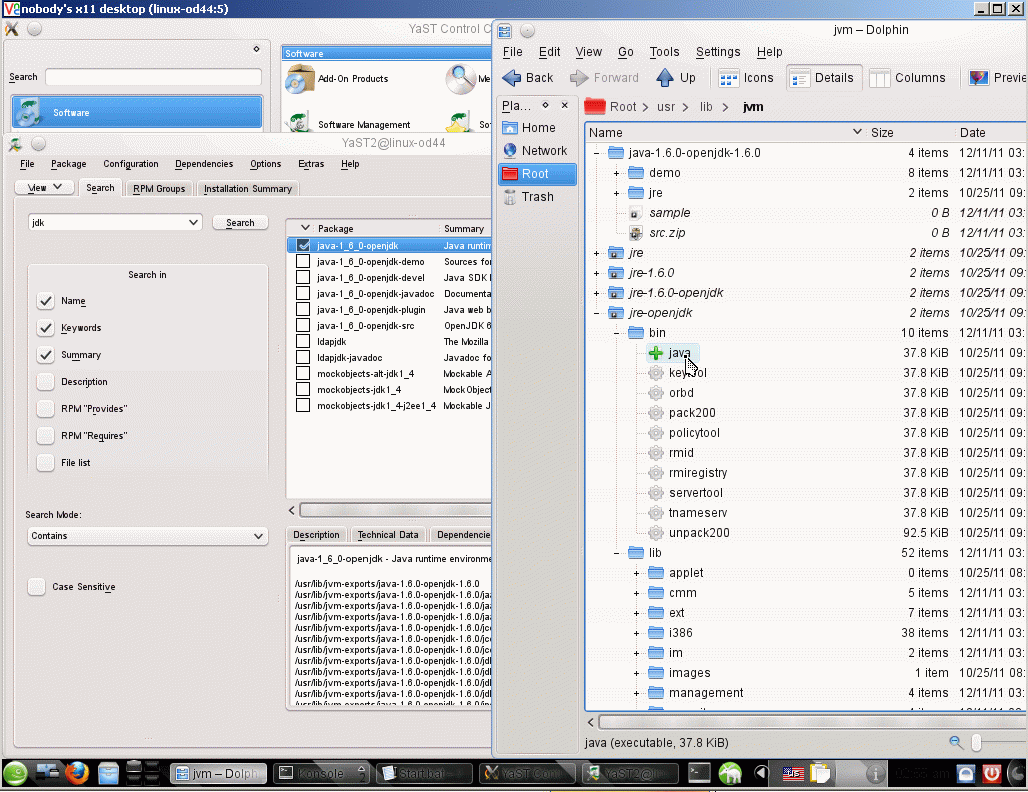Click the usr breadcrumb in Dolphin
This screenshot has width=1028, height=792.
[x=666, y=107]
